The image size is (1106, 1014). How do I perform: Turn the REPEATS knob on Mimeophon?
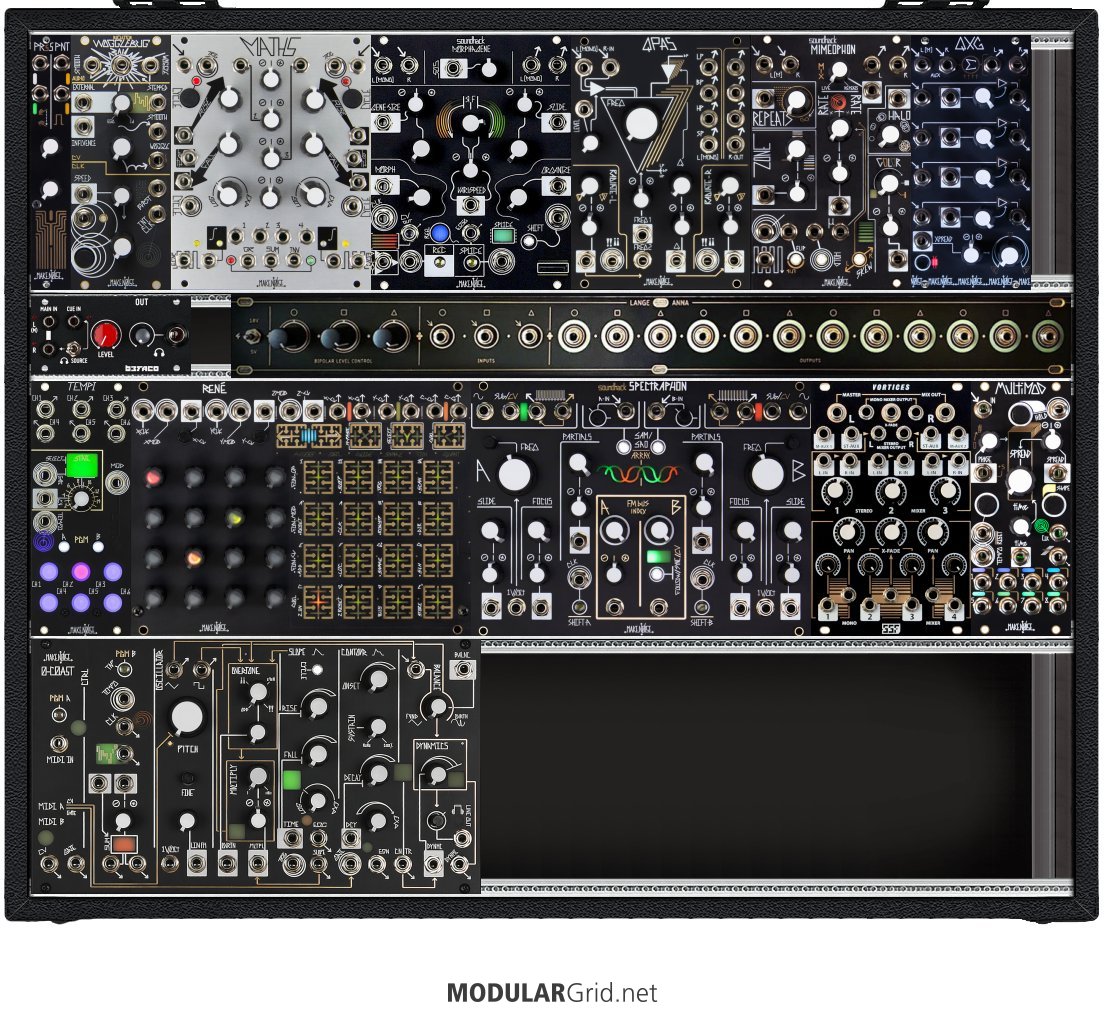click(x=796, y=99)
